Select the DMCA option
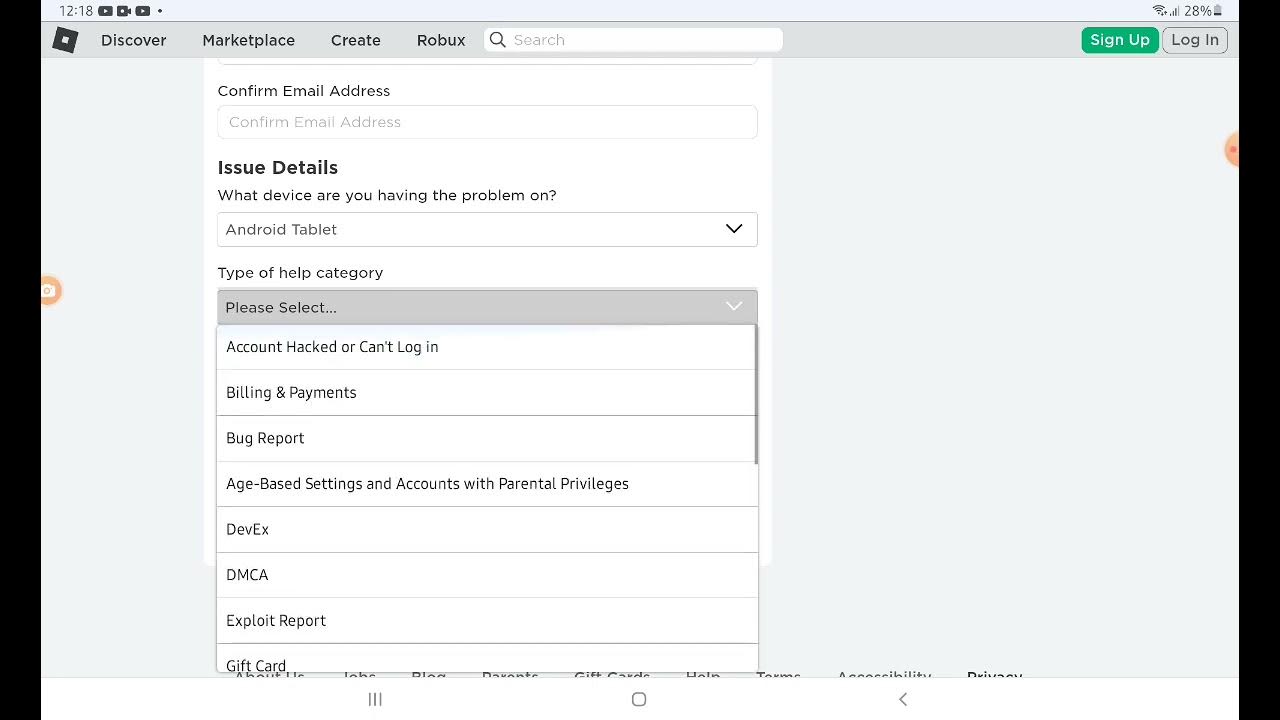Viewport: 1280px width, 720px height. point(247,575)
